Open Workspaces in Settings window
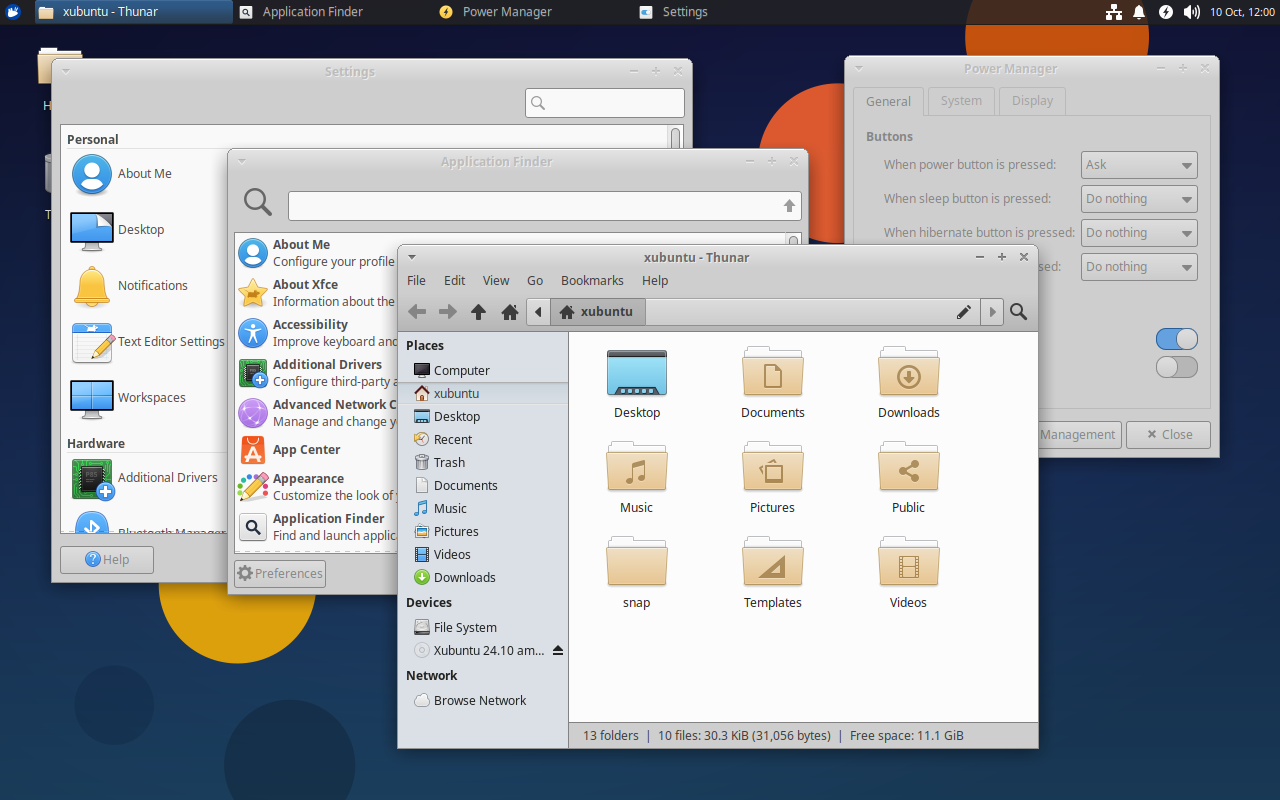The image size is (1280, 800). click(x=129, y=398)
